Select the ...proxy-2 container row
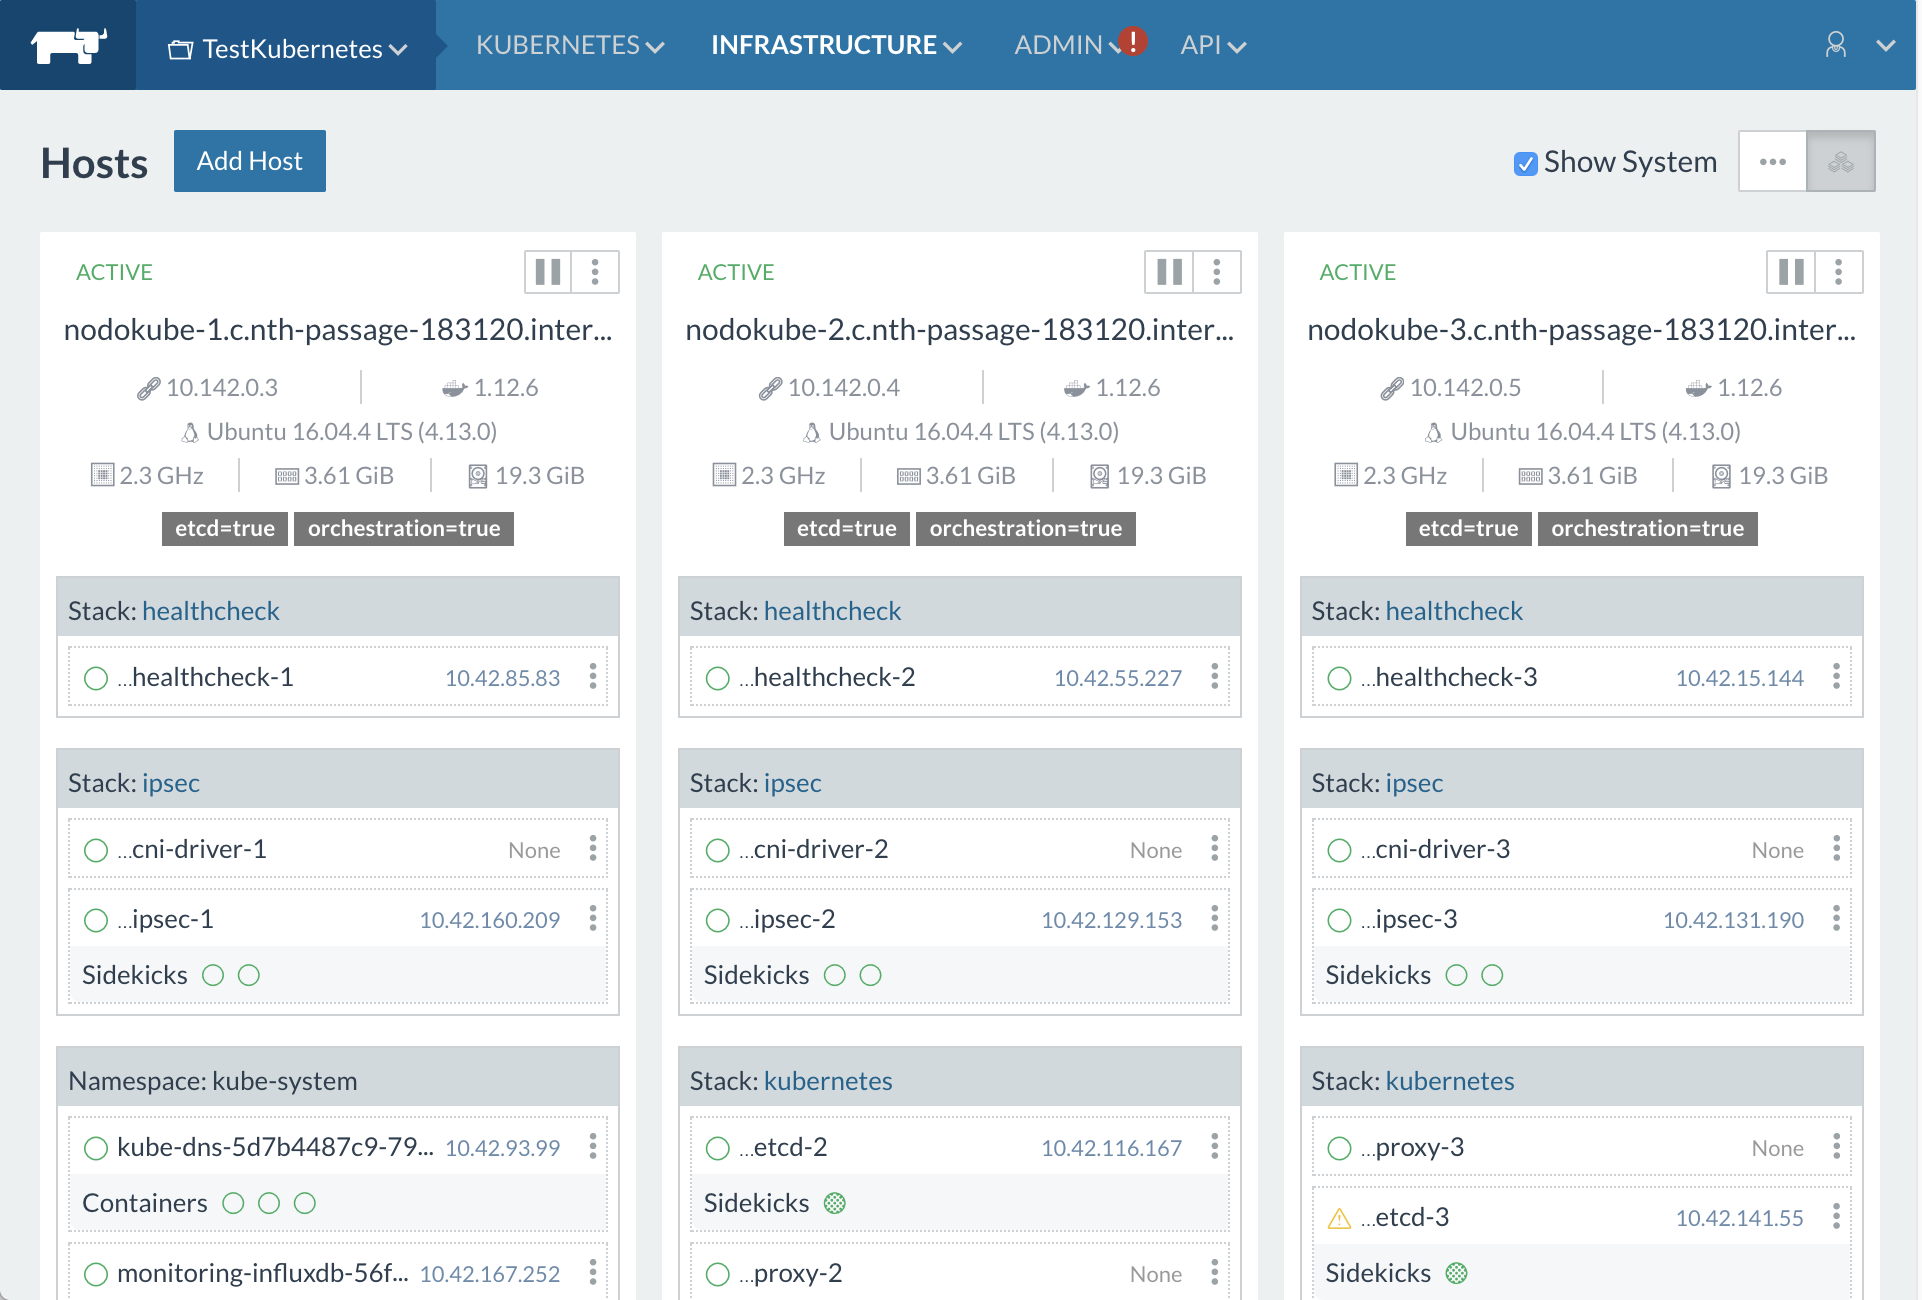Image resolution: width=1922 pixels, height=1300 pixels. [x=960, y=1273]
